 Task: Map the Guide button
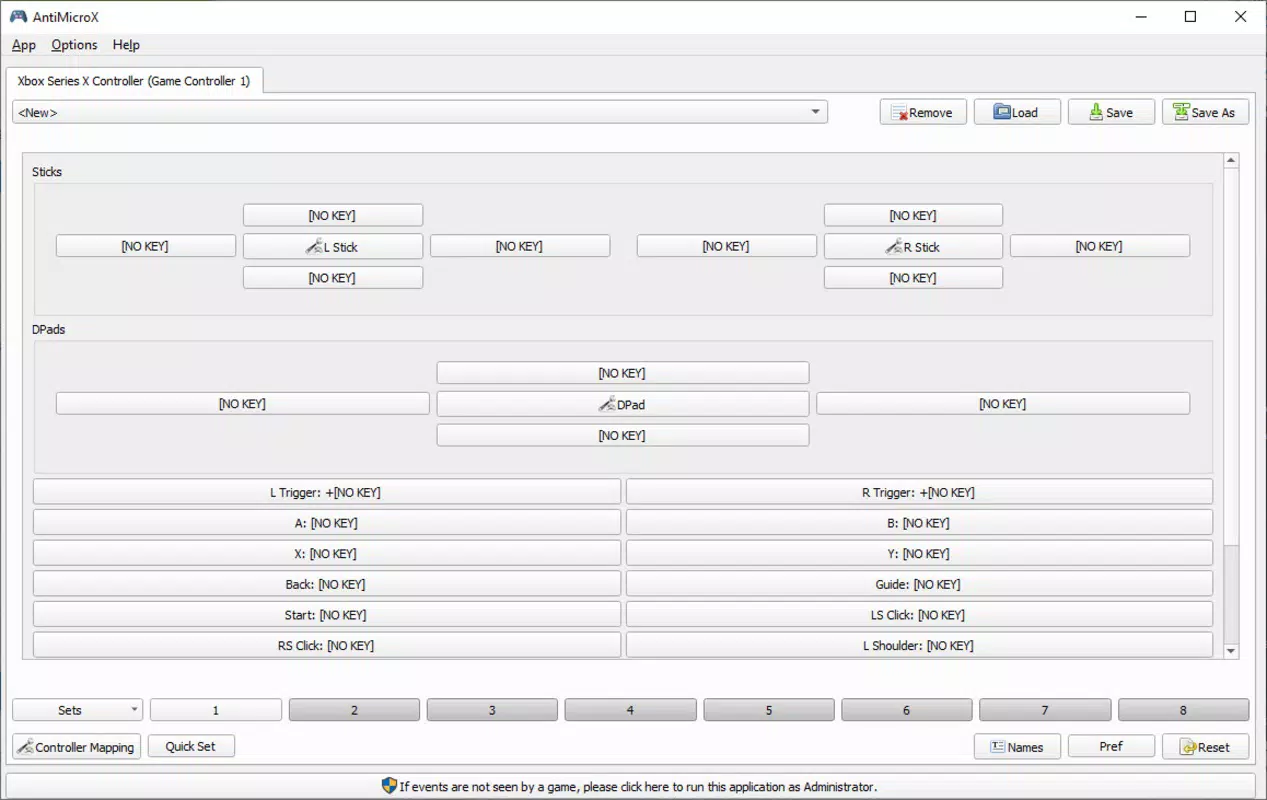[919, 584]
